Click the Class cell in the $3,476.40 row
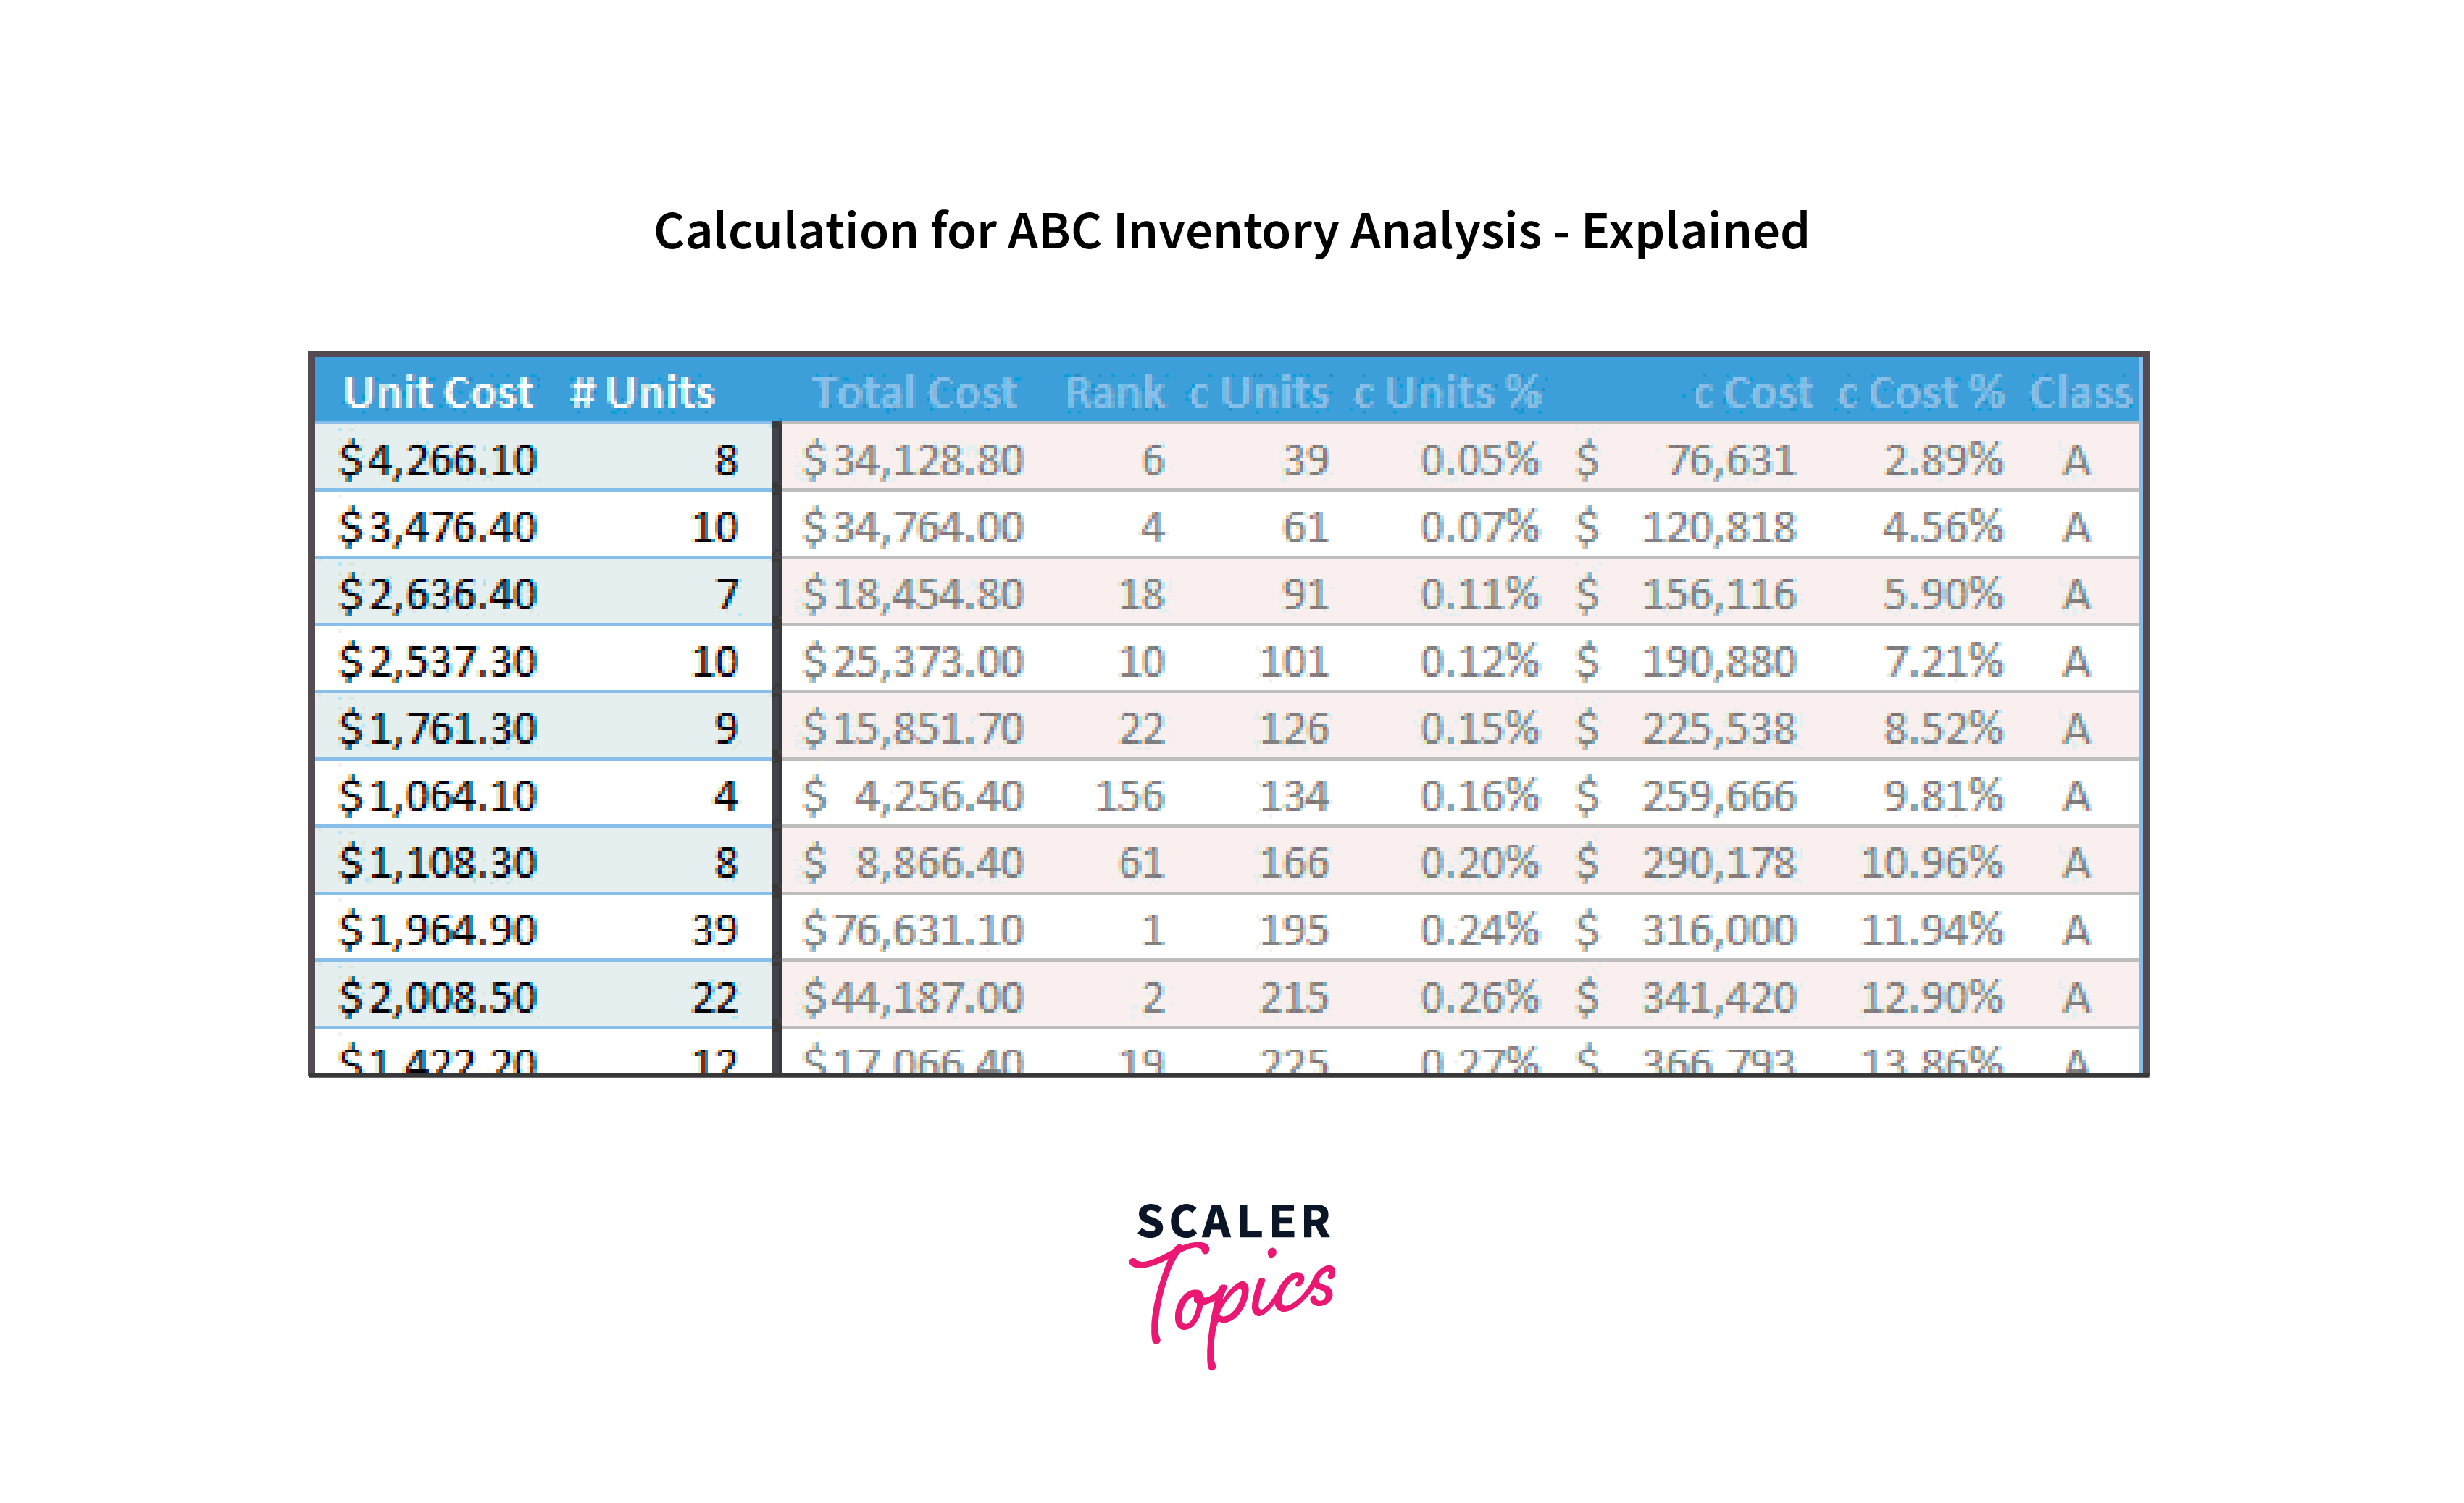2464x1503 pixels. (x=2076, y=527)
